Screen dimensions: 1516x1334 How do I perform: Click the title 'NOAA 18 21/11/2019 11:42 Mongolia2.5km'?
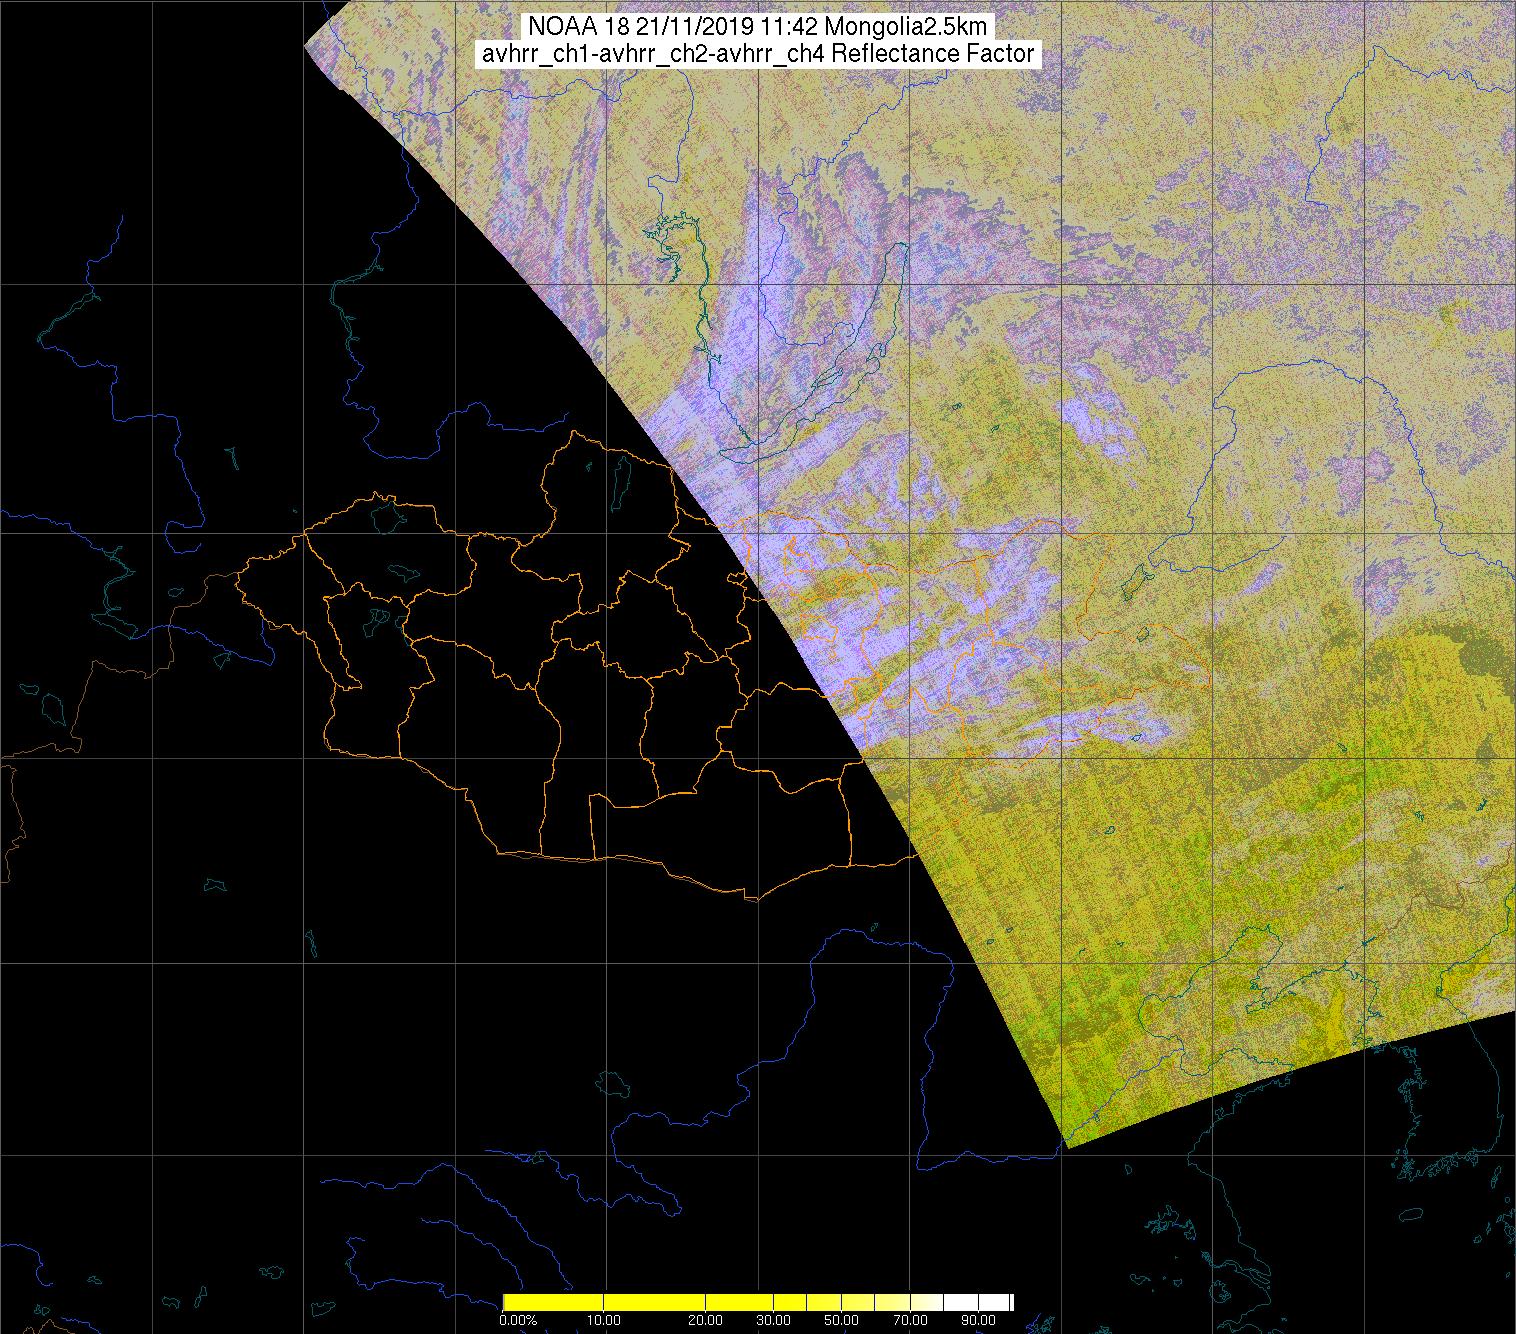758,27
